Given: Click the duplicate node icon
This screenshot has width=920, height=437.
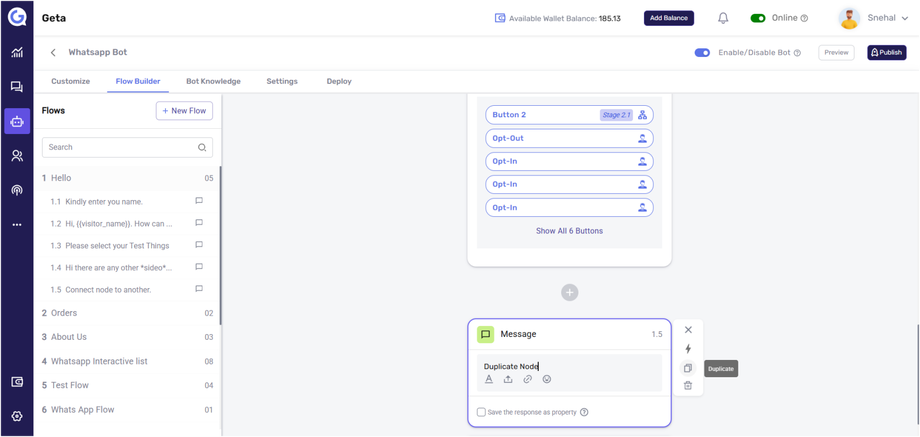Looking at the screenshot, I should [688, 368].
